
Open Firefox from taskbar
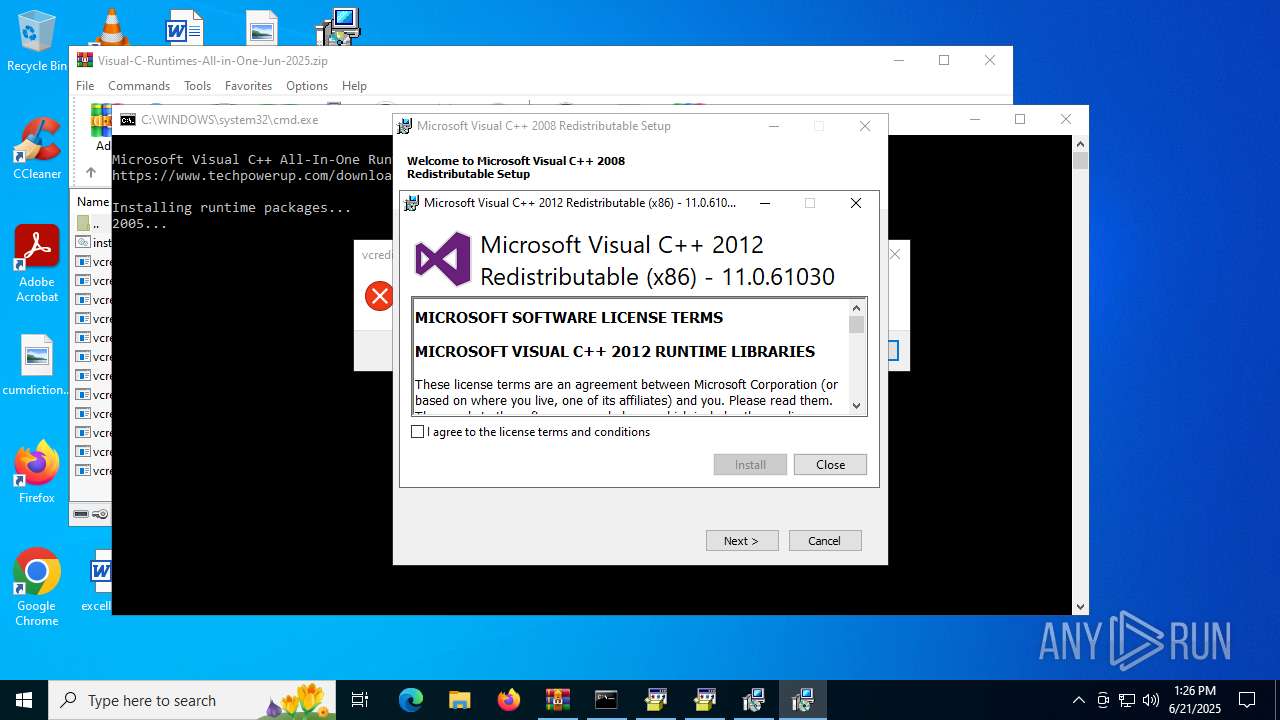coord(508,700)
